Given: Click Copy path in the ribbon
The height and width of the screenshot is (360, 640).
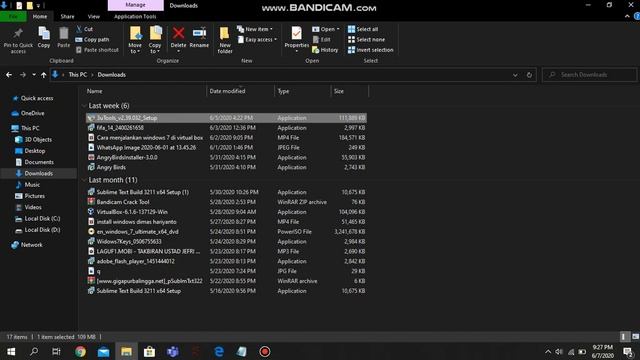Looking at the screenshot, I should tap(92, 40).
